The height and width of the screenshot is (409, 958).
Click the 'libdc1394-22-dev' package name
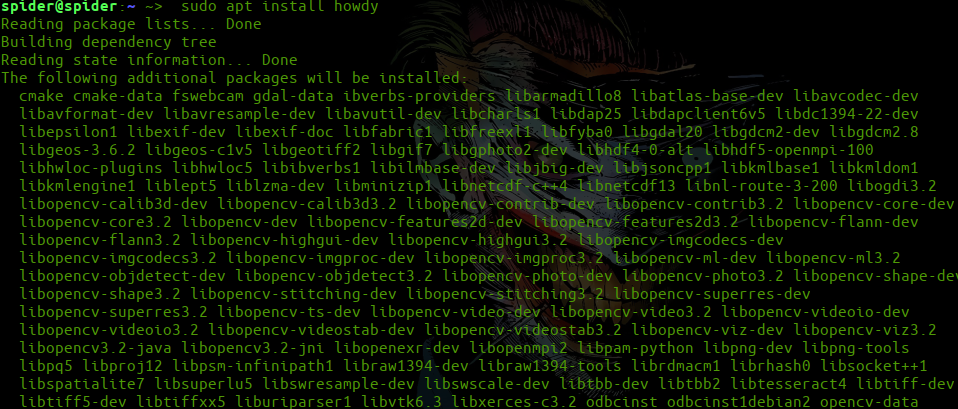[x=847, y=114]
